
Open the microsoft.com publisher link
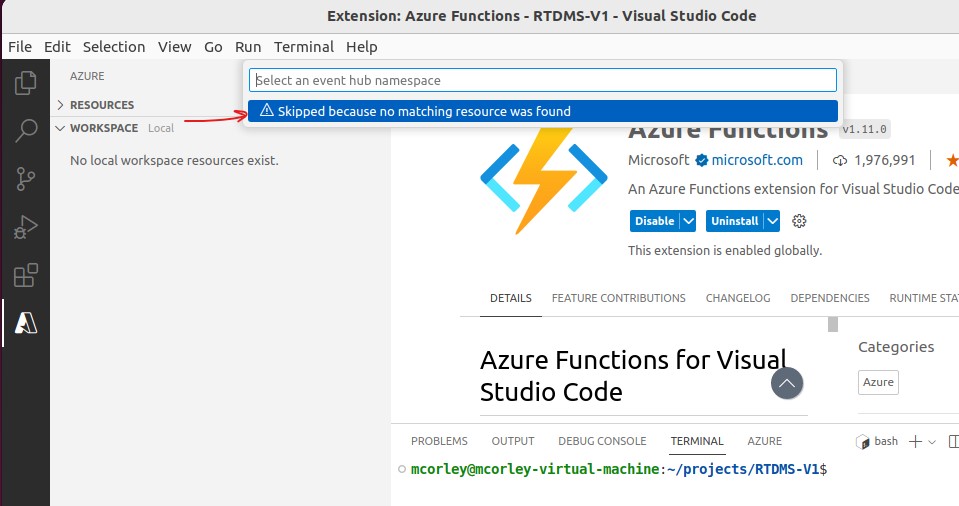coord(757,160)
